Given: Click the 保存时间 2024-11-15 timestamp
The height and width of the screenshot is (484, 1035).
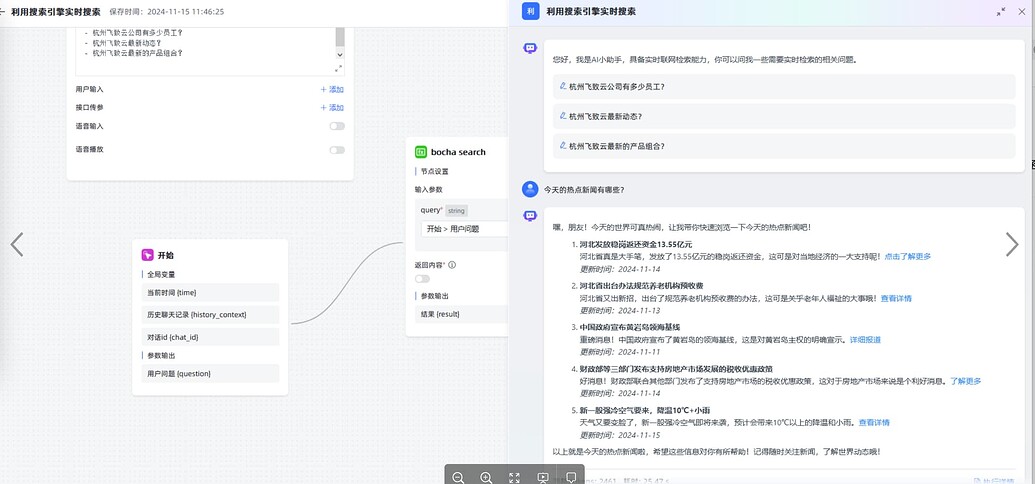Looking at the screenshot, I should 166,12.
